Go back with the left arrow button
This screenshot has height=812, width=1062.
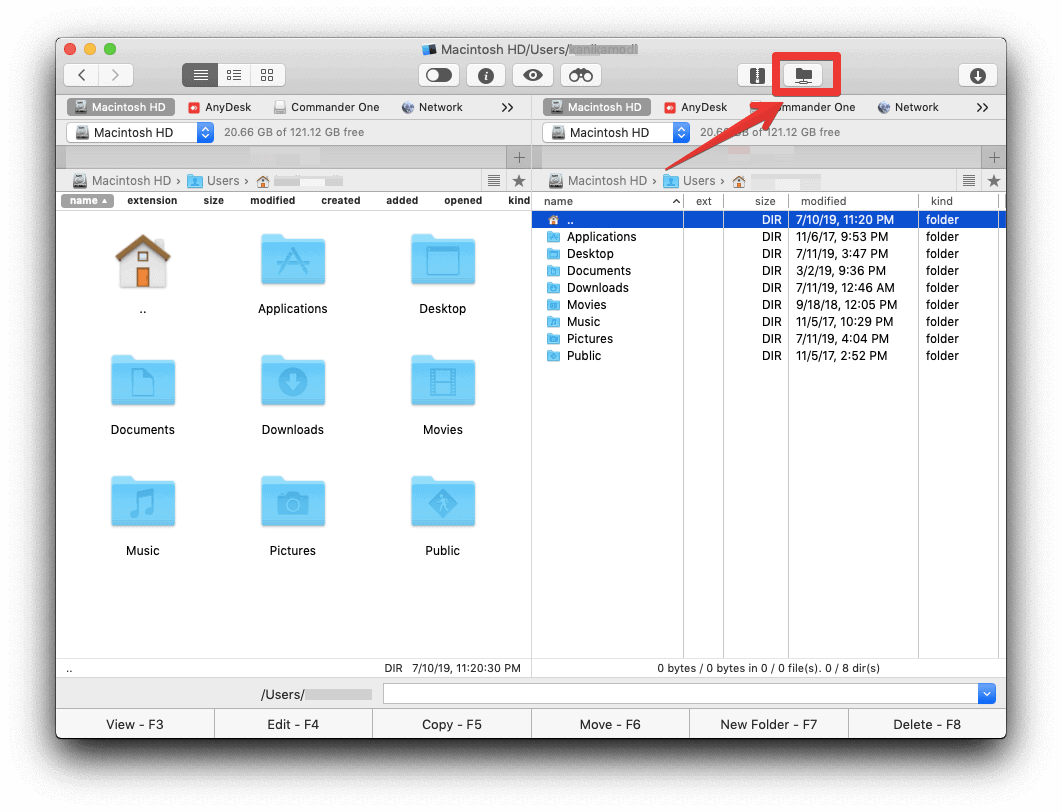tap(81, 75)
